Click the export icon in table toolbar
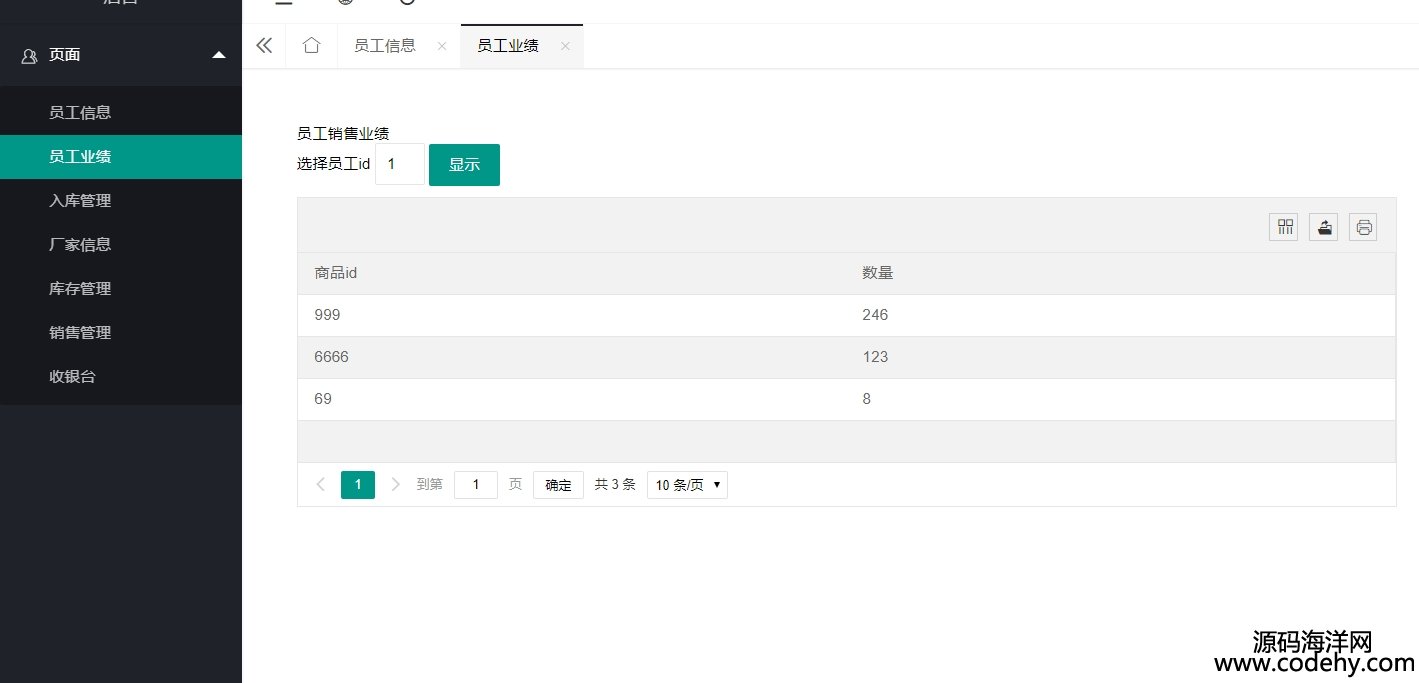This screenshot has height=683, width=1419. [1323, 228]
